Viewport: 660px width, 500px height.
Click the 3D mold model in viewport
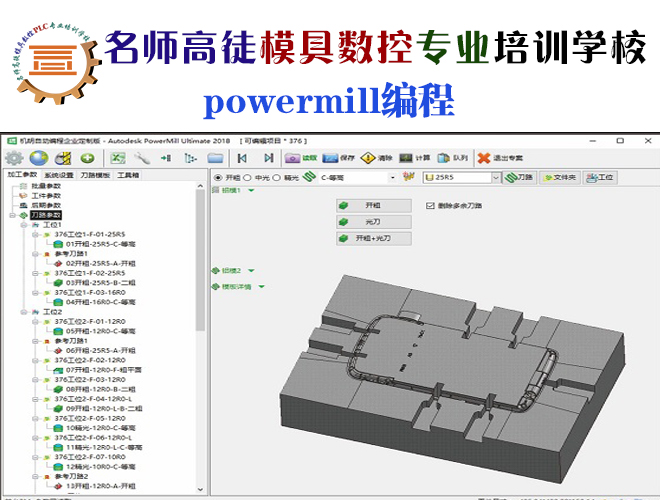tap(452, 379)
